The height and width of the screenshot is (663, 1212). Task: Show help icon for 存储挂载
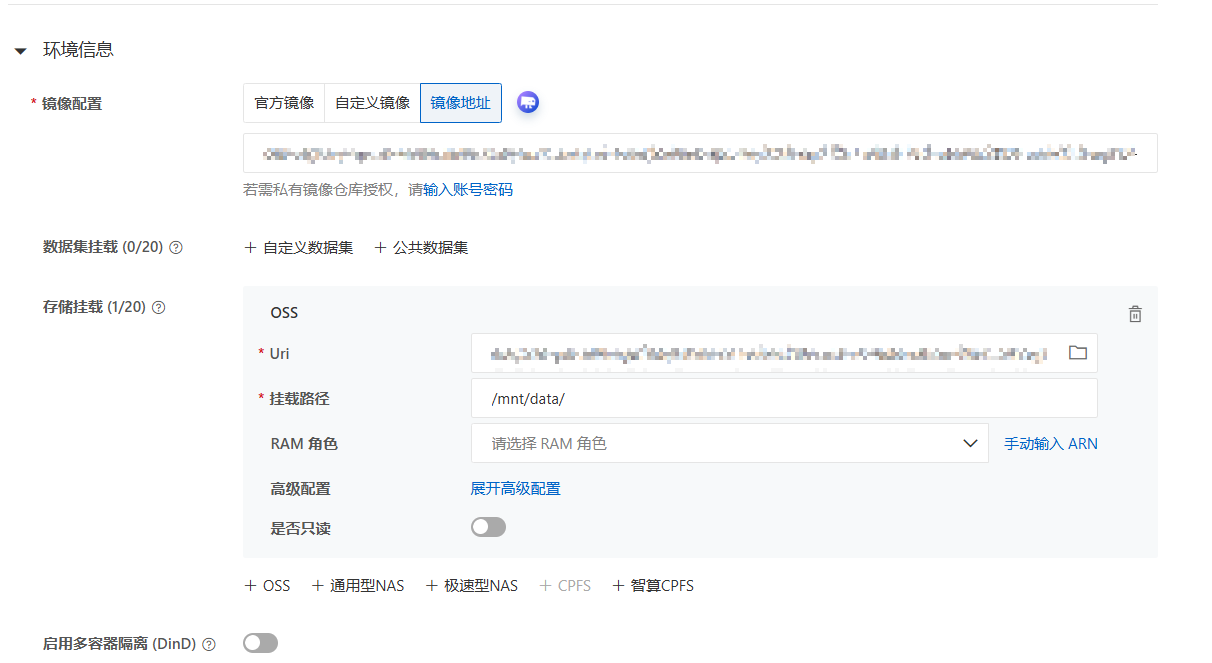[x=158, y=308]
